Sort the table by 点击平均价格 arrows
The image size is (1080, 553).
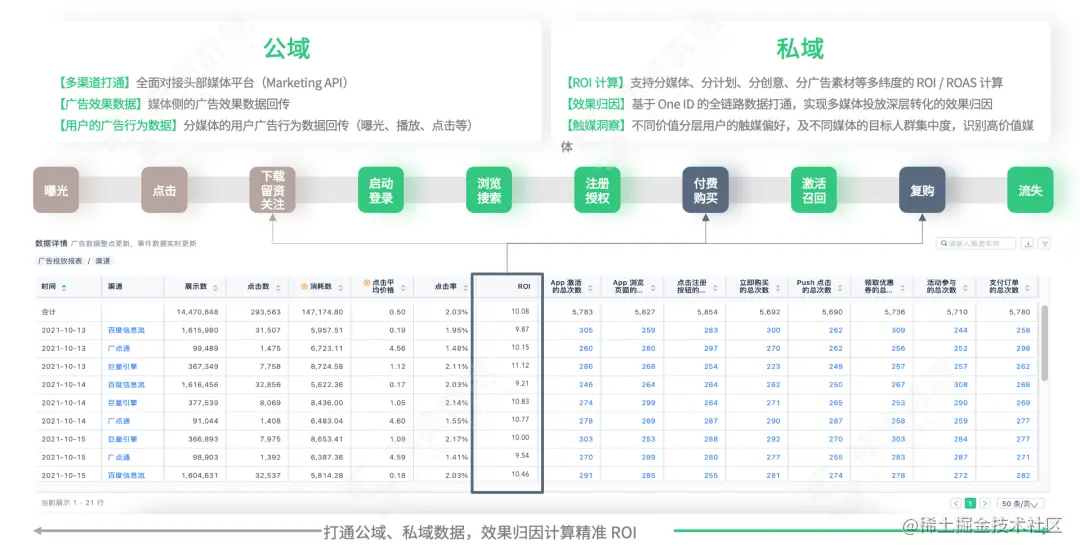tap(403, 287)
